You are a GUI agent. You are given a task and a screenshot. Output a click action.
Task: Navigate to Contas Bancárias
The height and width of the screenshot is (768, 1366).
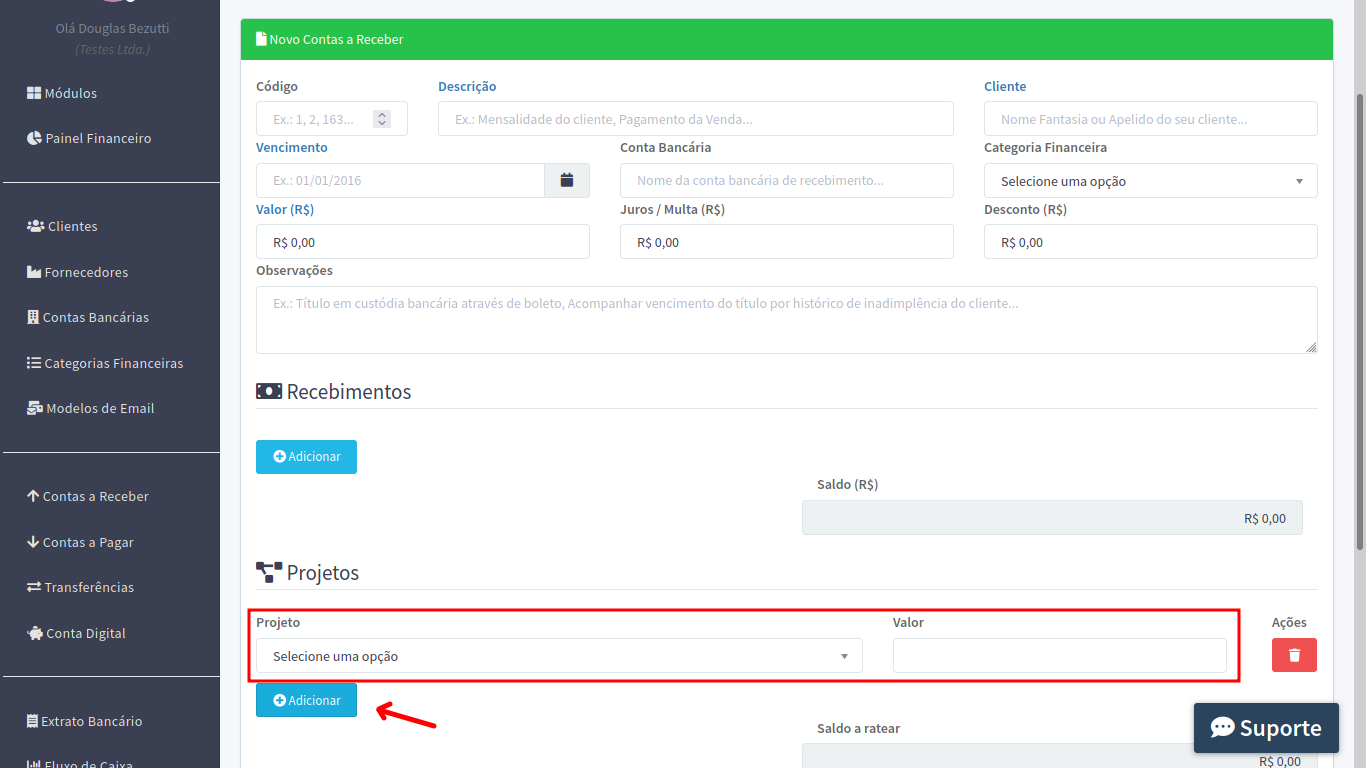[88, 317]
